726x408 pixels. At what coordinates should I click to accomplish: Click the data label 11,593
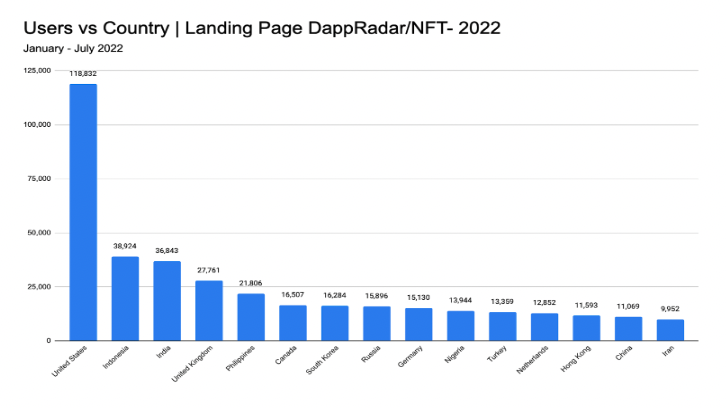[586, 305]
